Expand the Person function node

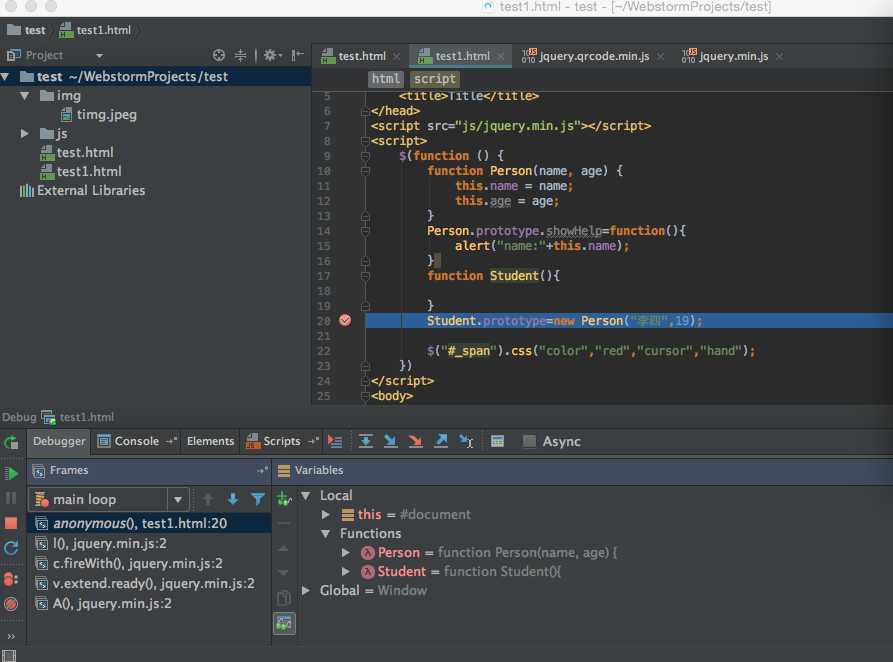pyautogui.click(x=346, y=553)
